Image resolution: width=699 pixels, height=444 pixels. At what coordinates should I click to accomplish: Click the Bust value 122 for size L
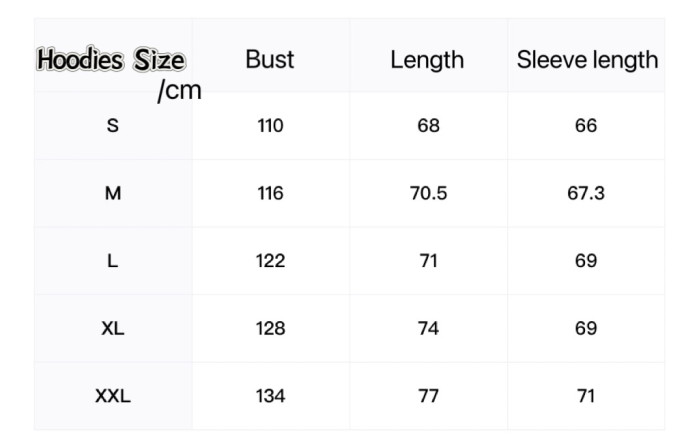pyautogui.click(x=270, y=261)
